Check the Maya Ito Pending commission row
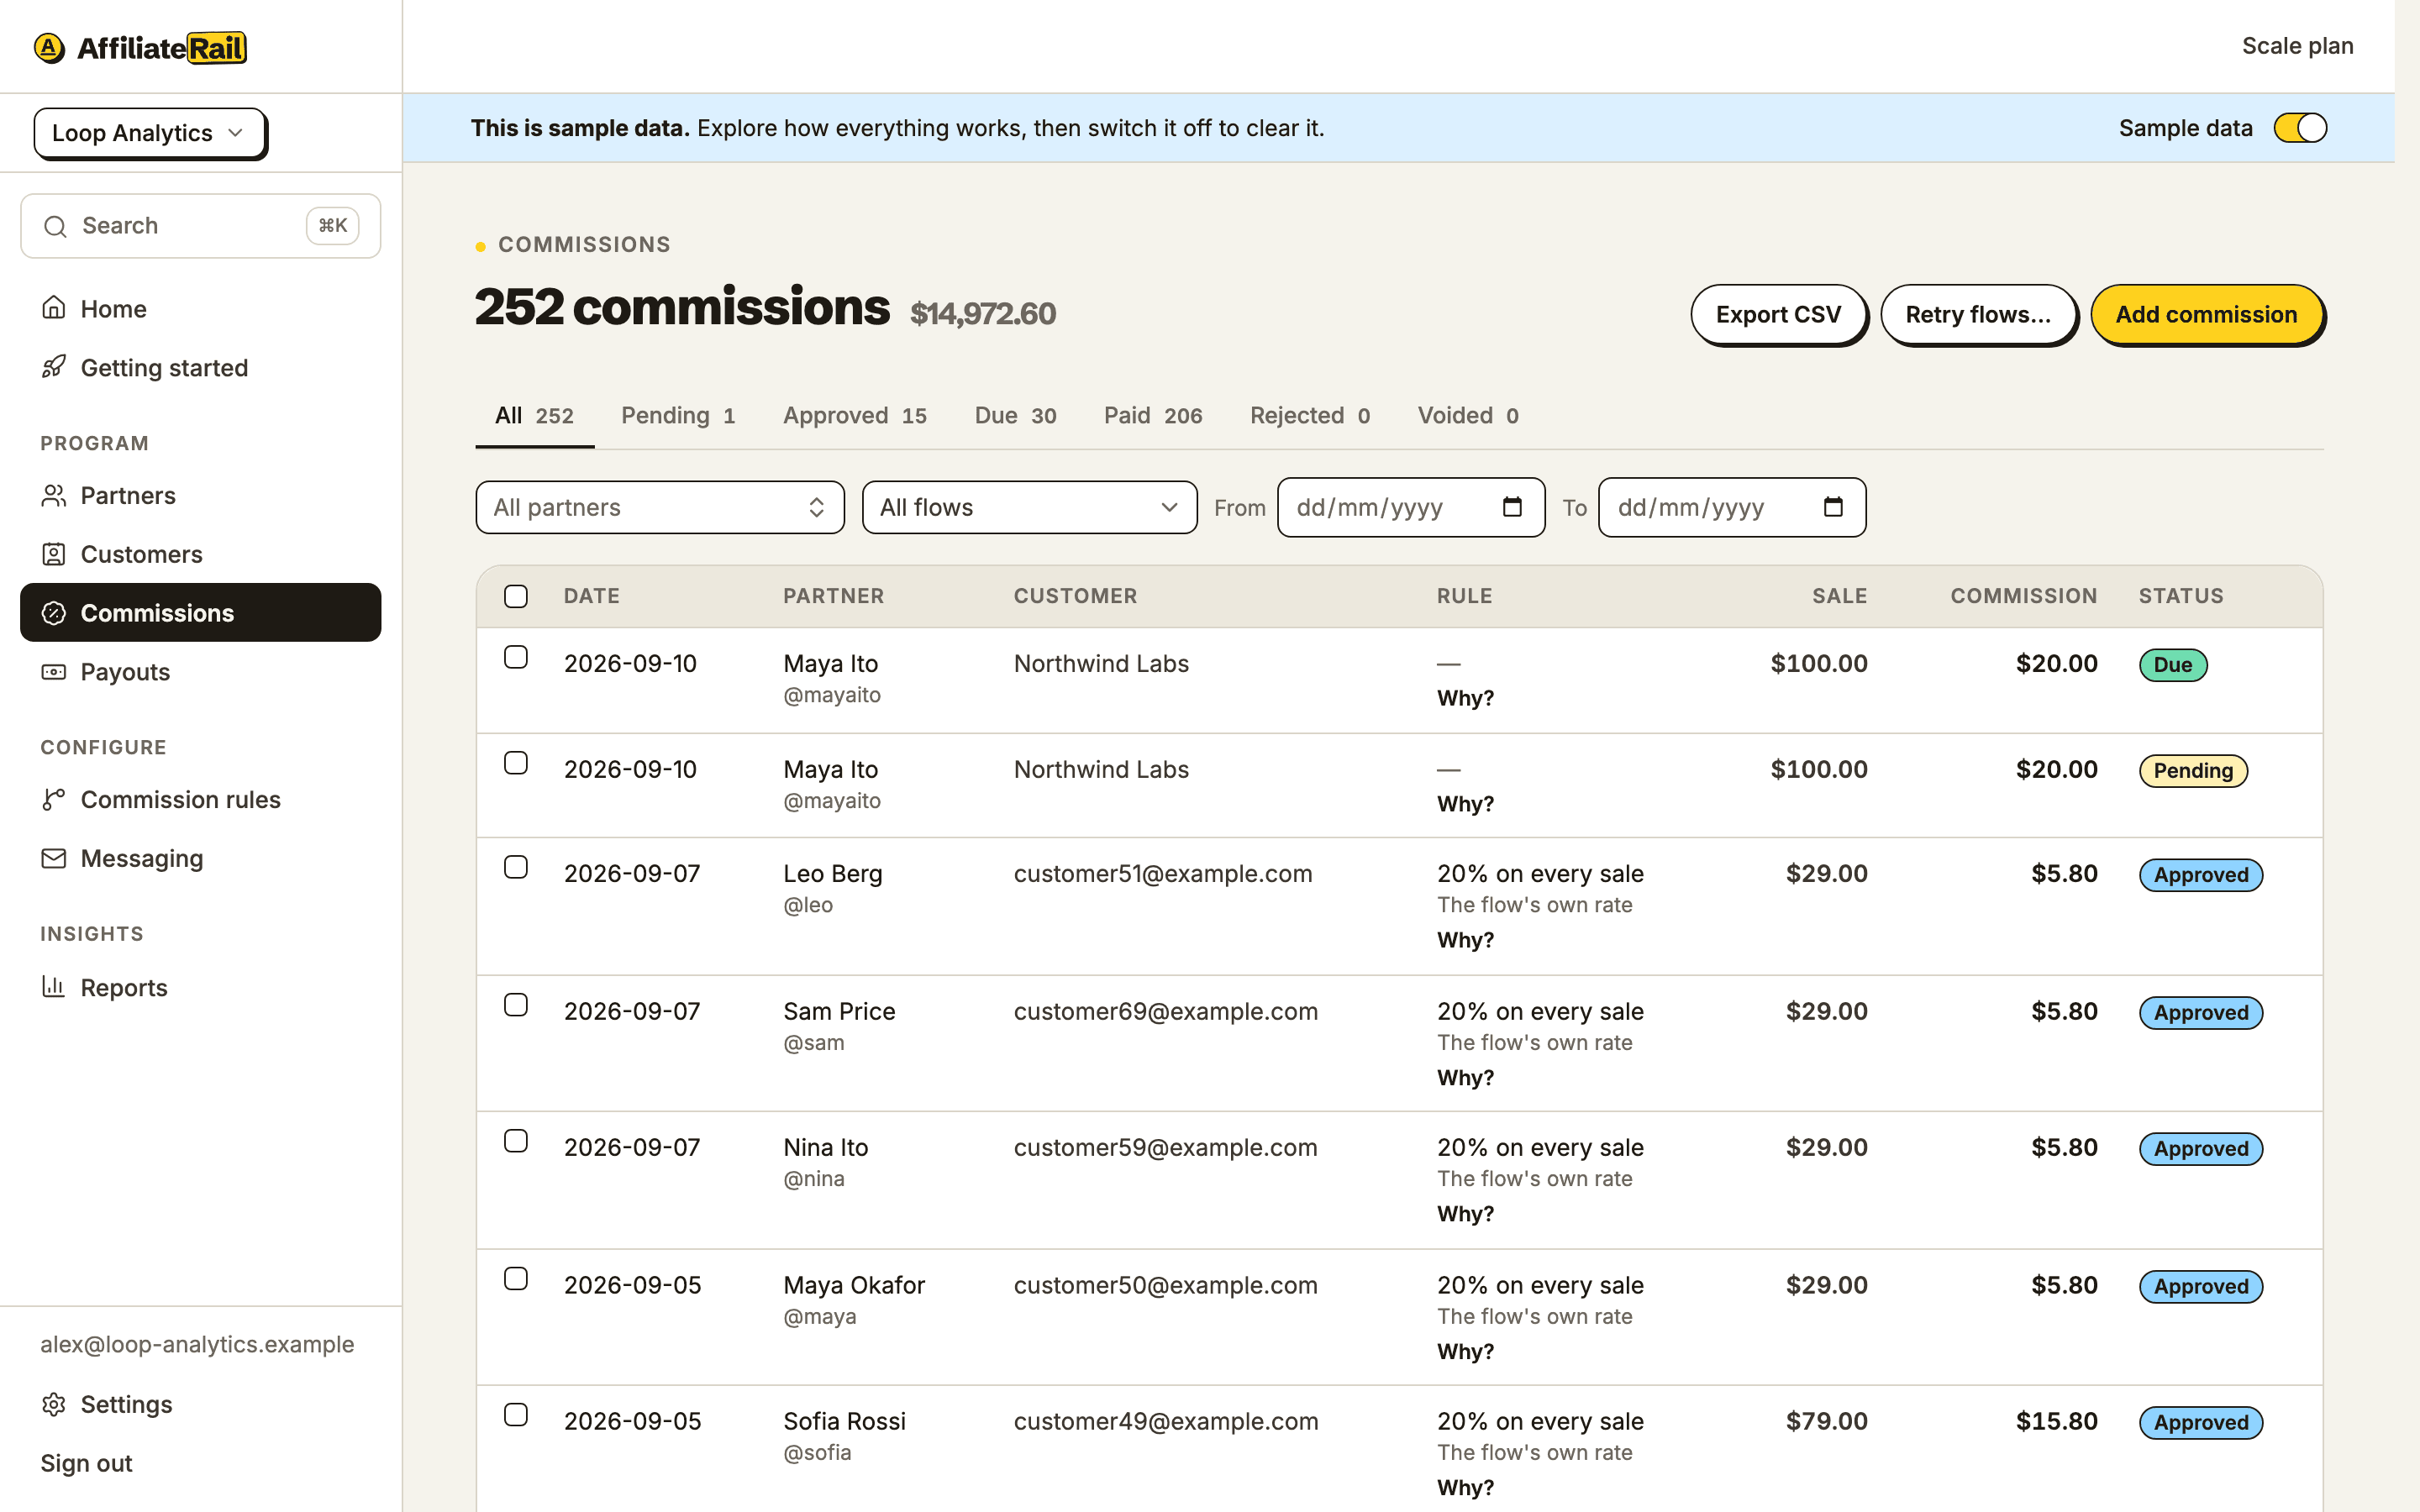2420x1512 pixels. pos(516,763)
